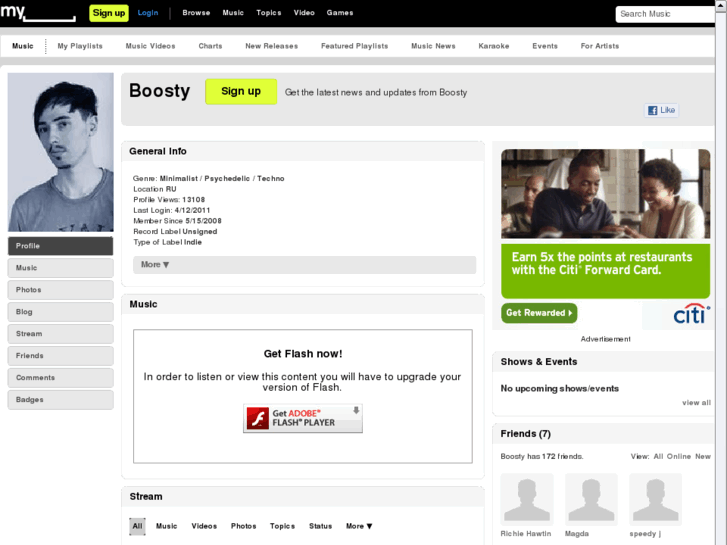This screenshot has height=545, width=727.
Task: Click the Myspace logo
Action: click(37, 13)
